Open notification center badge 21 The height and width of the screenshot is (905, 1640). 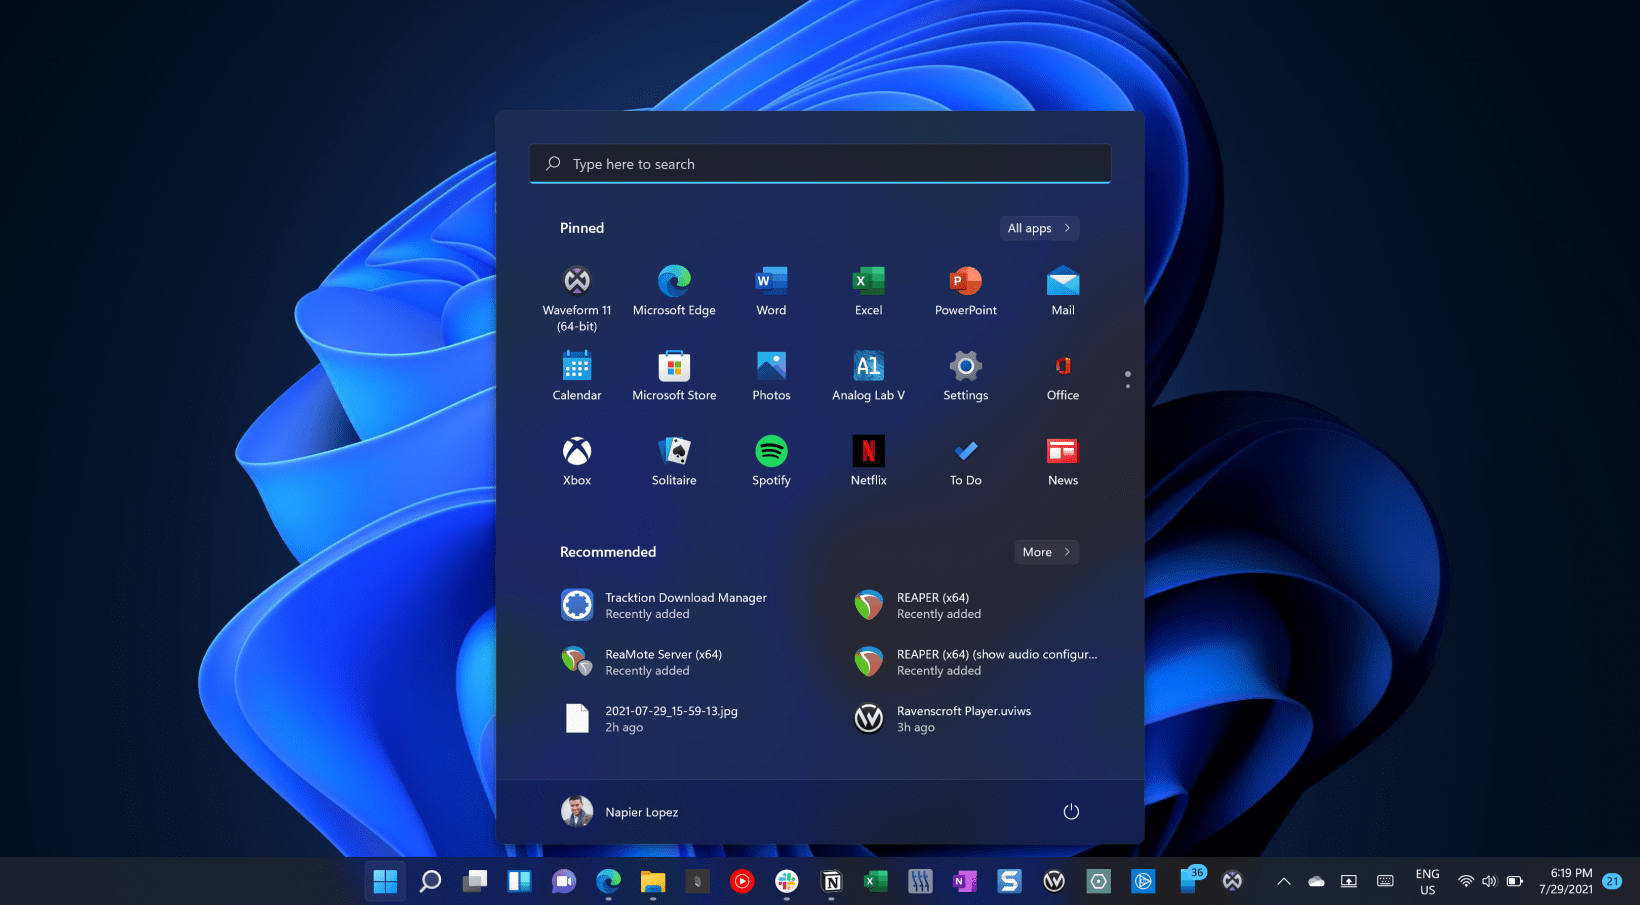pyautogui.click(x=1612, y=881)
